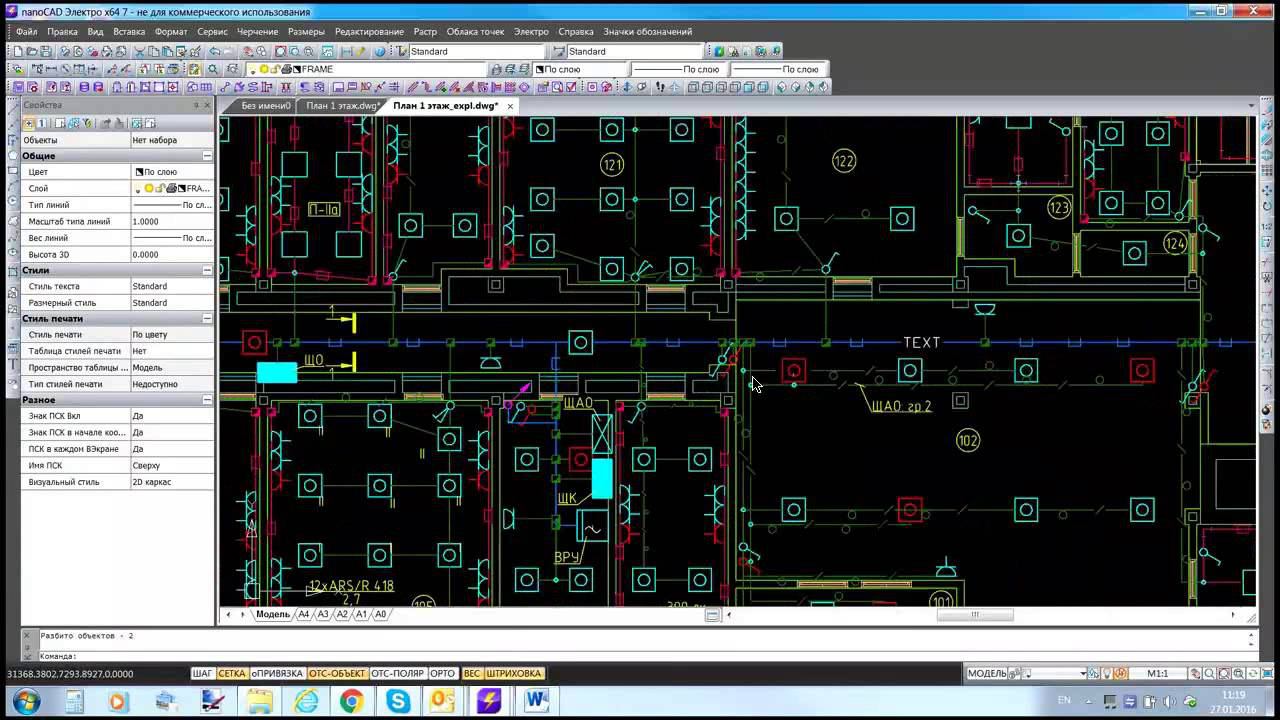Click the Визуальный стиль value 2D каркас

172,482
